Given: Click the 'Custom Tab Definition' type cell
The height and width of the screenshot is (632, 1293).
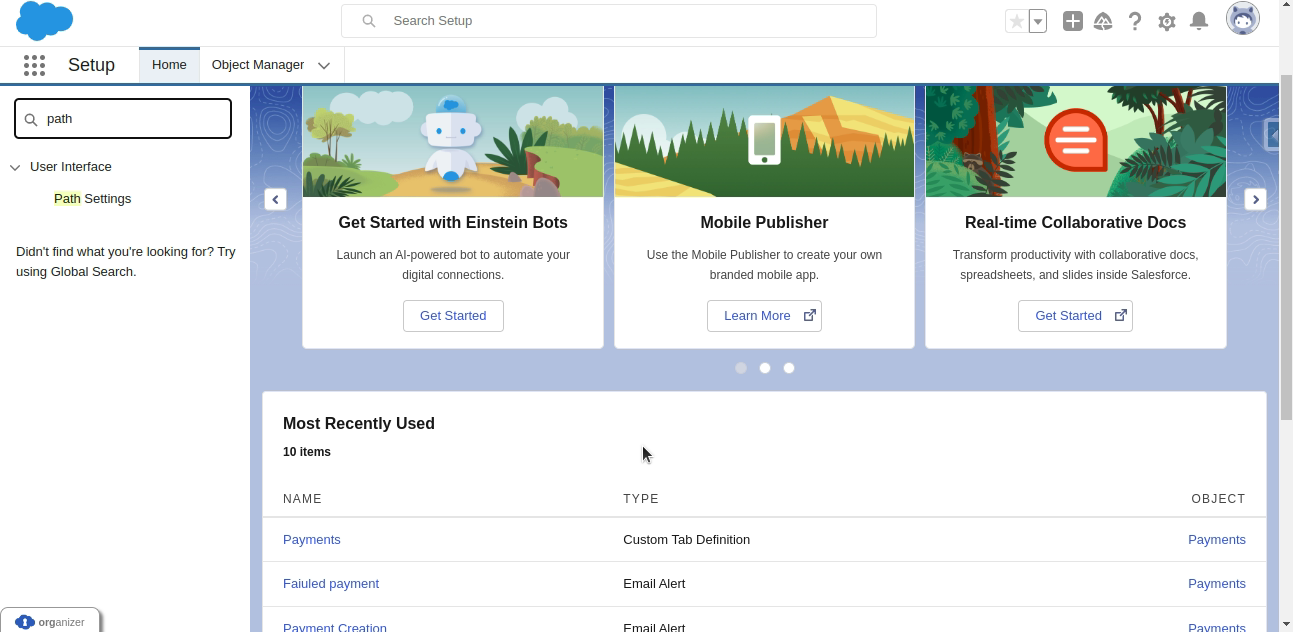Looking at the screenshot, I should tap(686, 540).
